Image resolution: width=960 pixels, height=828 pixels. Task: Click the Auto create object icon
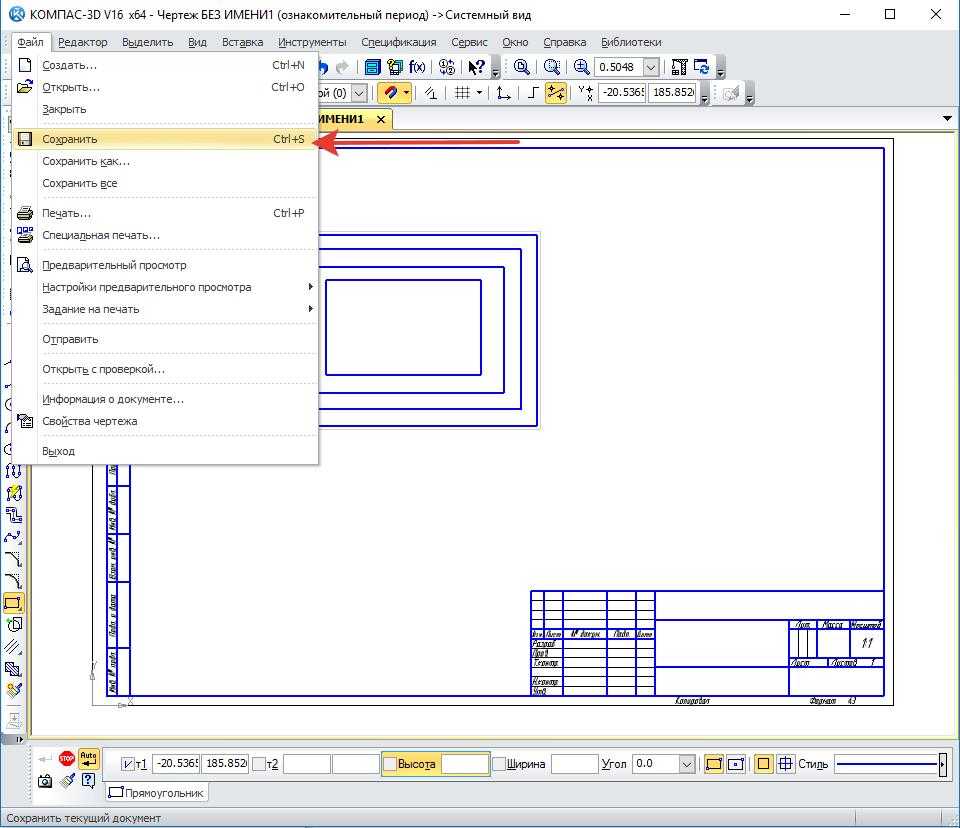click(89, 759)
